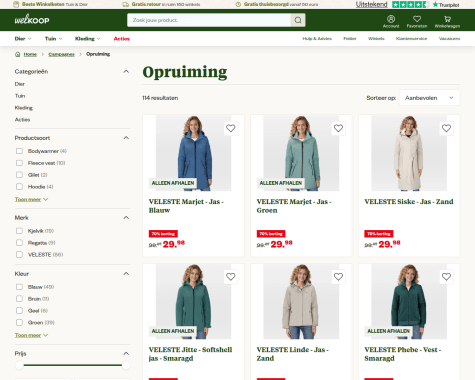
Task: Tick the Groen color checkbox
Action: tap(19, 322)
